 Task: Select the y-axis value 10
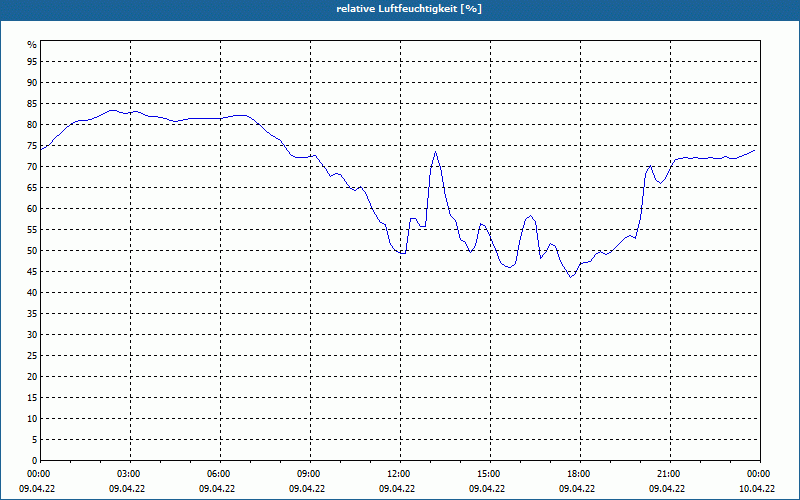(x=32, y=419)
